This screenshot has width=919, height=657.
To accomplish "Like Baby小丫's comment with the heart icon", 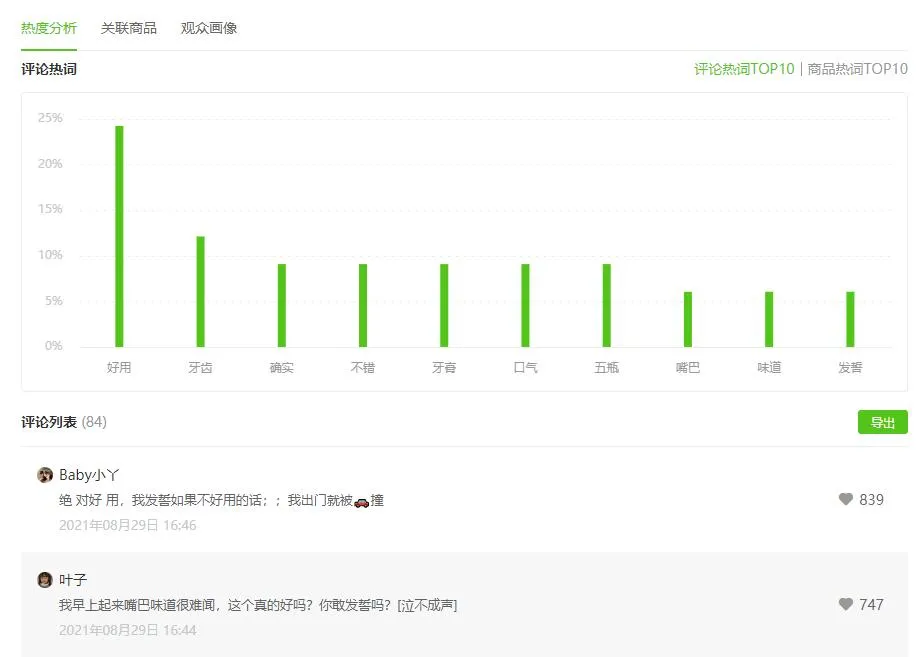I will (847, 499).
